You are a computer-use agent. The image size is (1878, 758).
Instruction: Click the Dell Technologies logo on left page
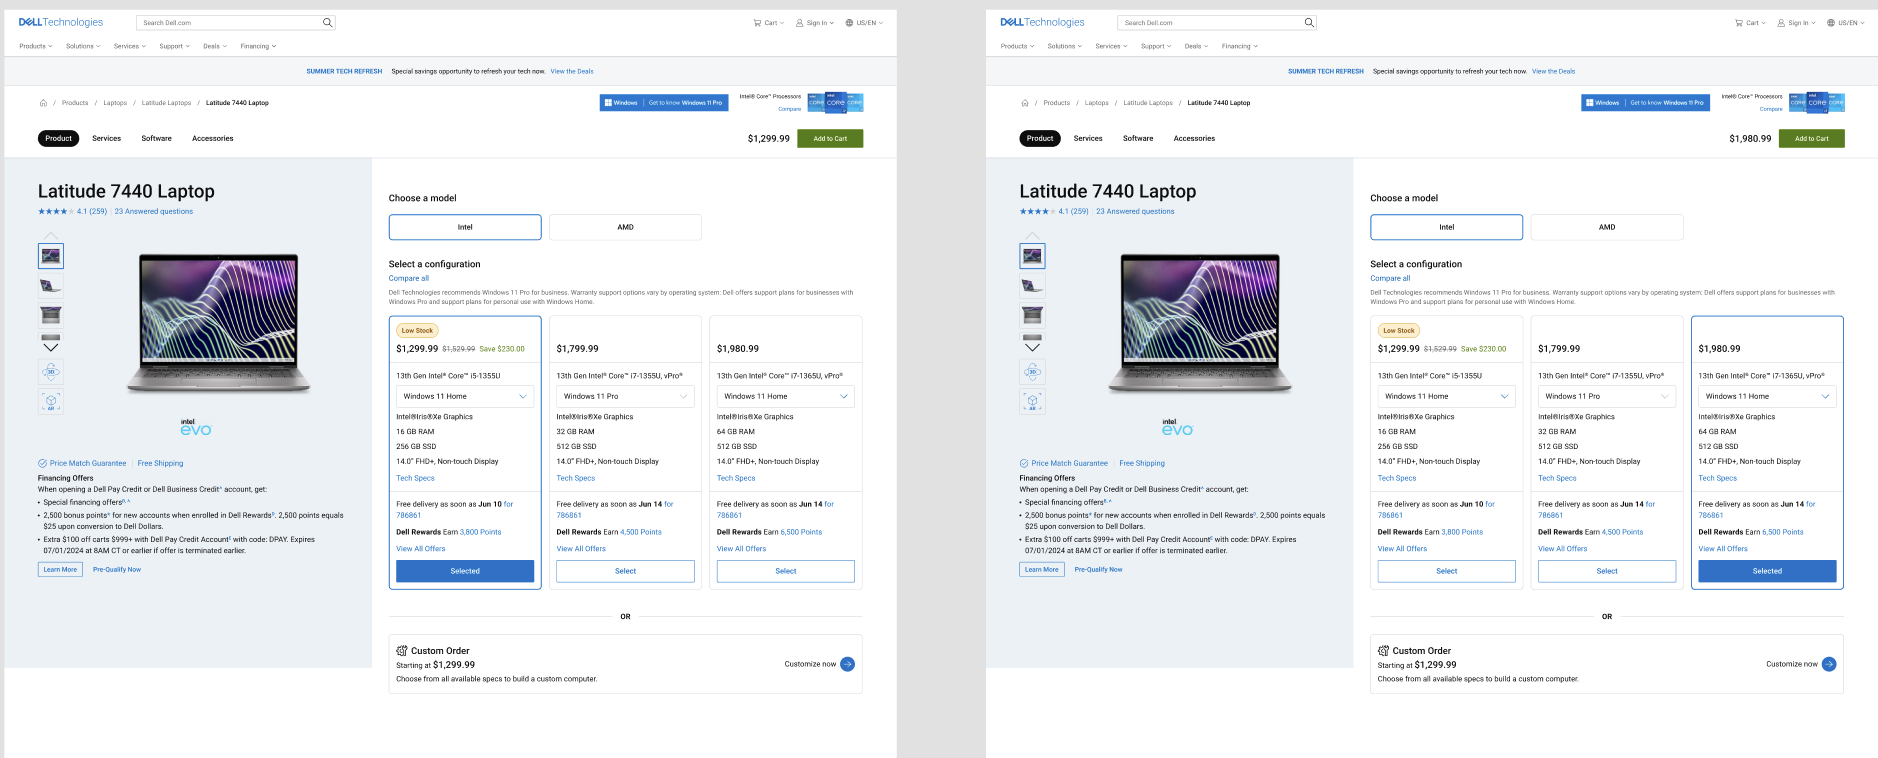coord(61,22)
